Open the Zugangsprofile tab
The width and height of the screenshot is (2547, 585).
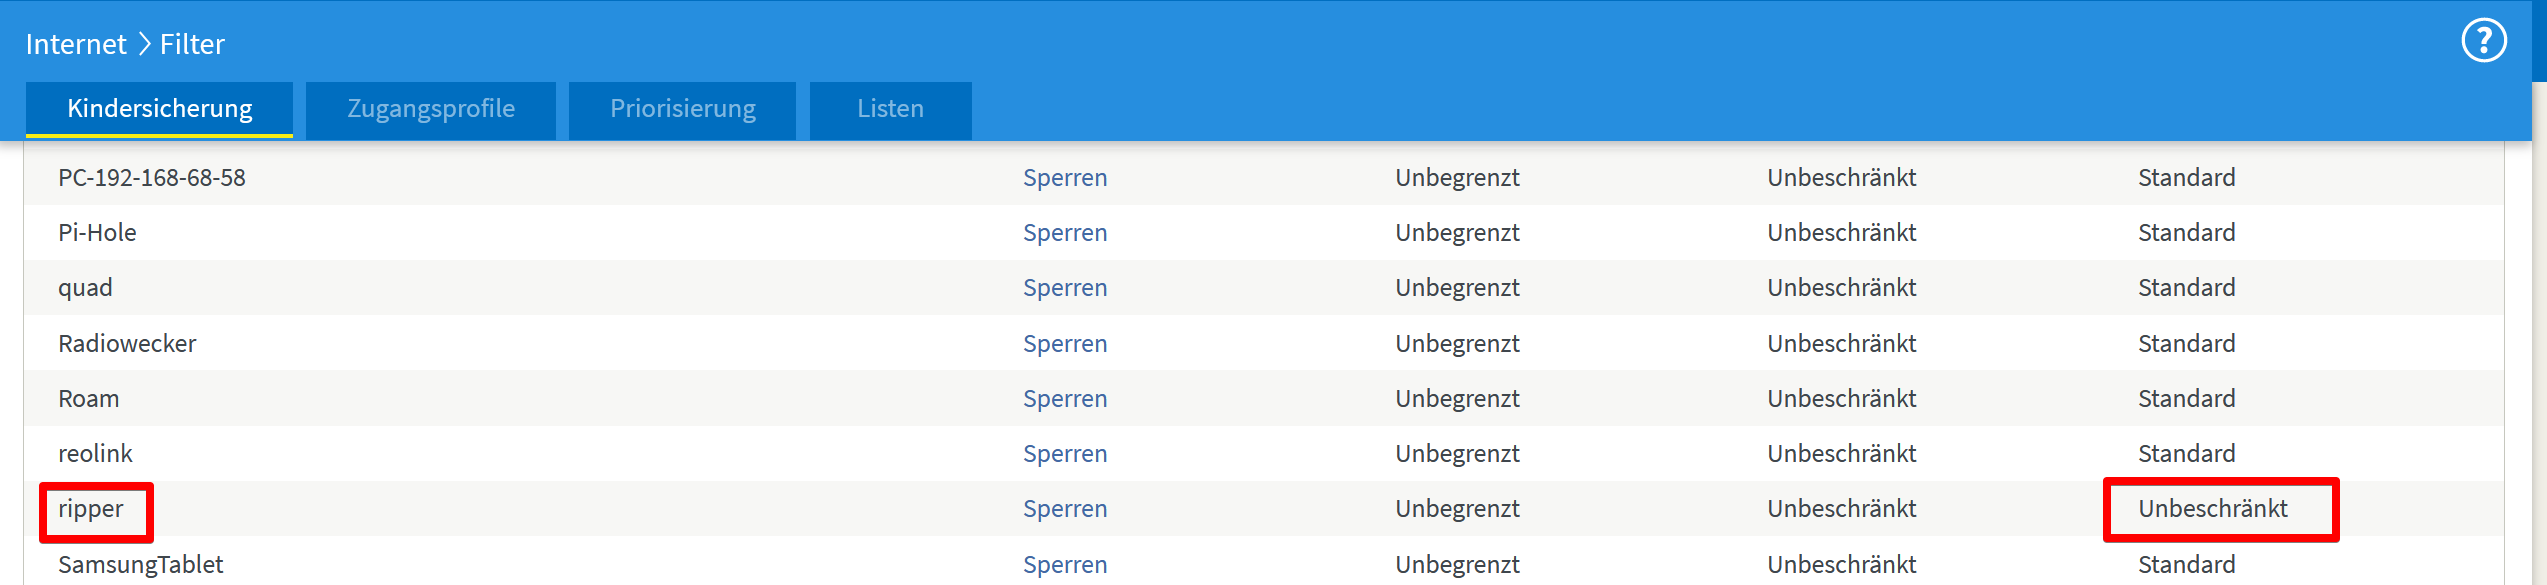(x=431, y=109)
